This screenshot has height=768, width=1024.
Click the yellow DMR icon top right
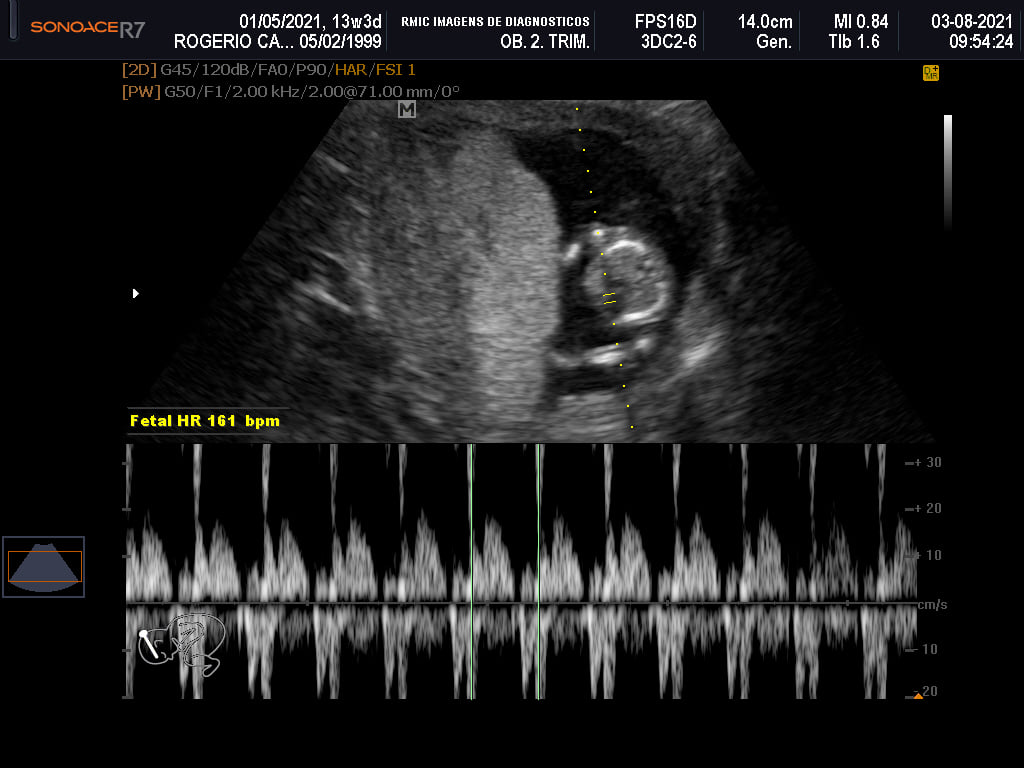coord(931,73)
